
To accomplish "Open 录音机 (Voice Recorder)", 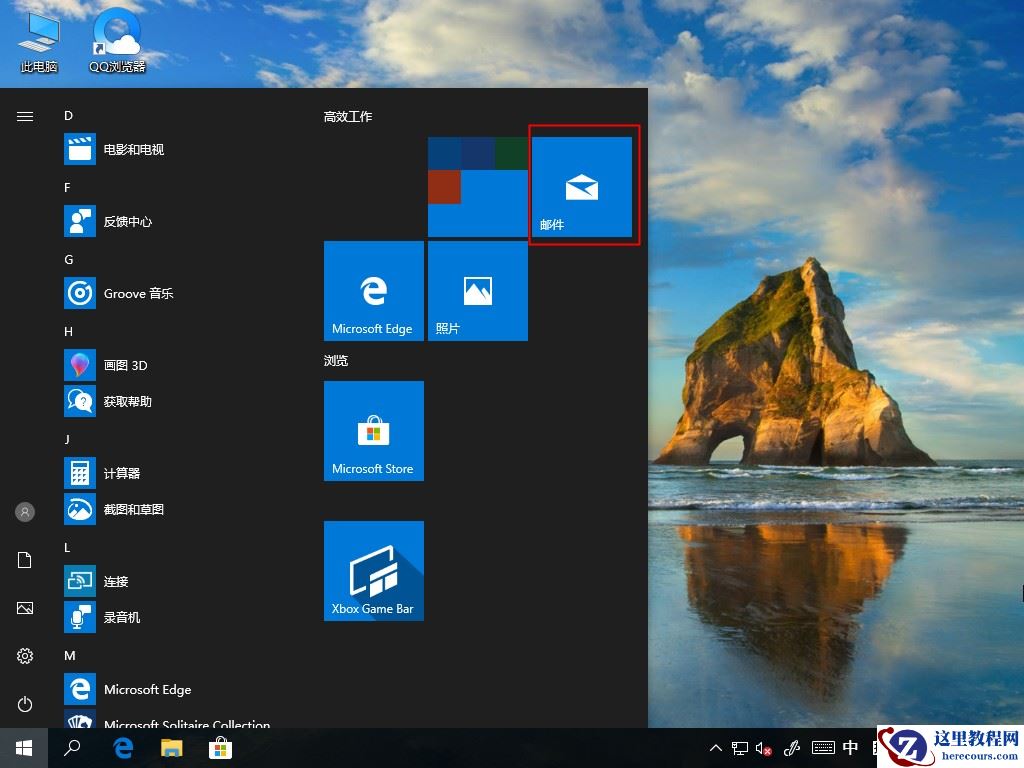I will pyautogui.click(x=120, y=617).
